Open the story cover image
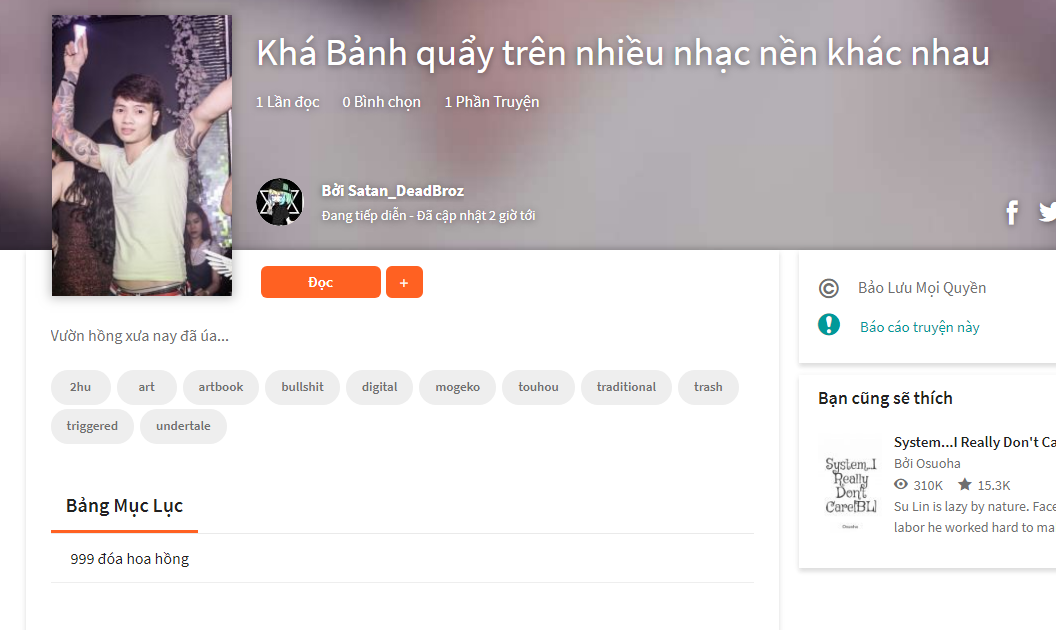The image size is (1056, 630). 142,156
